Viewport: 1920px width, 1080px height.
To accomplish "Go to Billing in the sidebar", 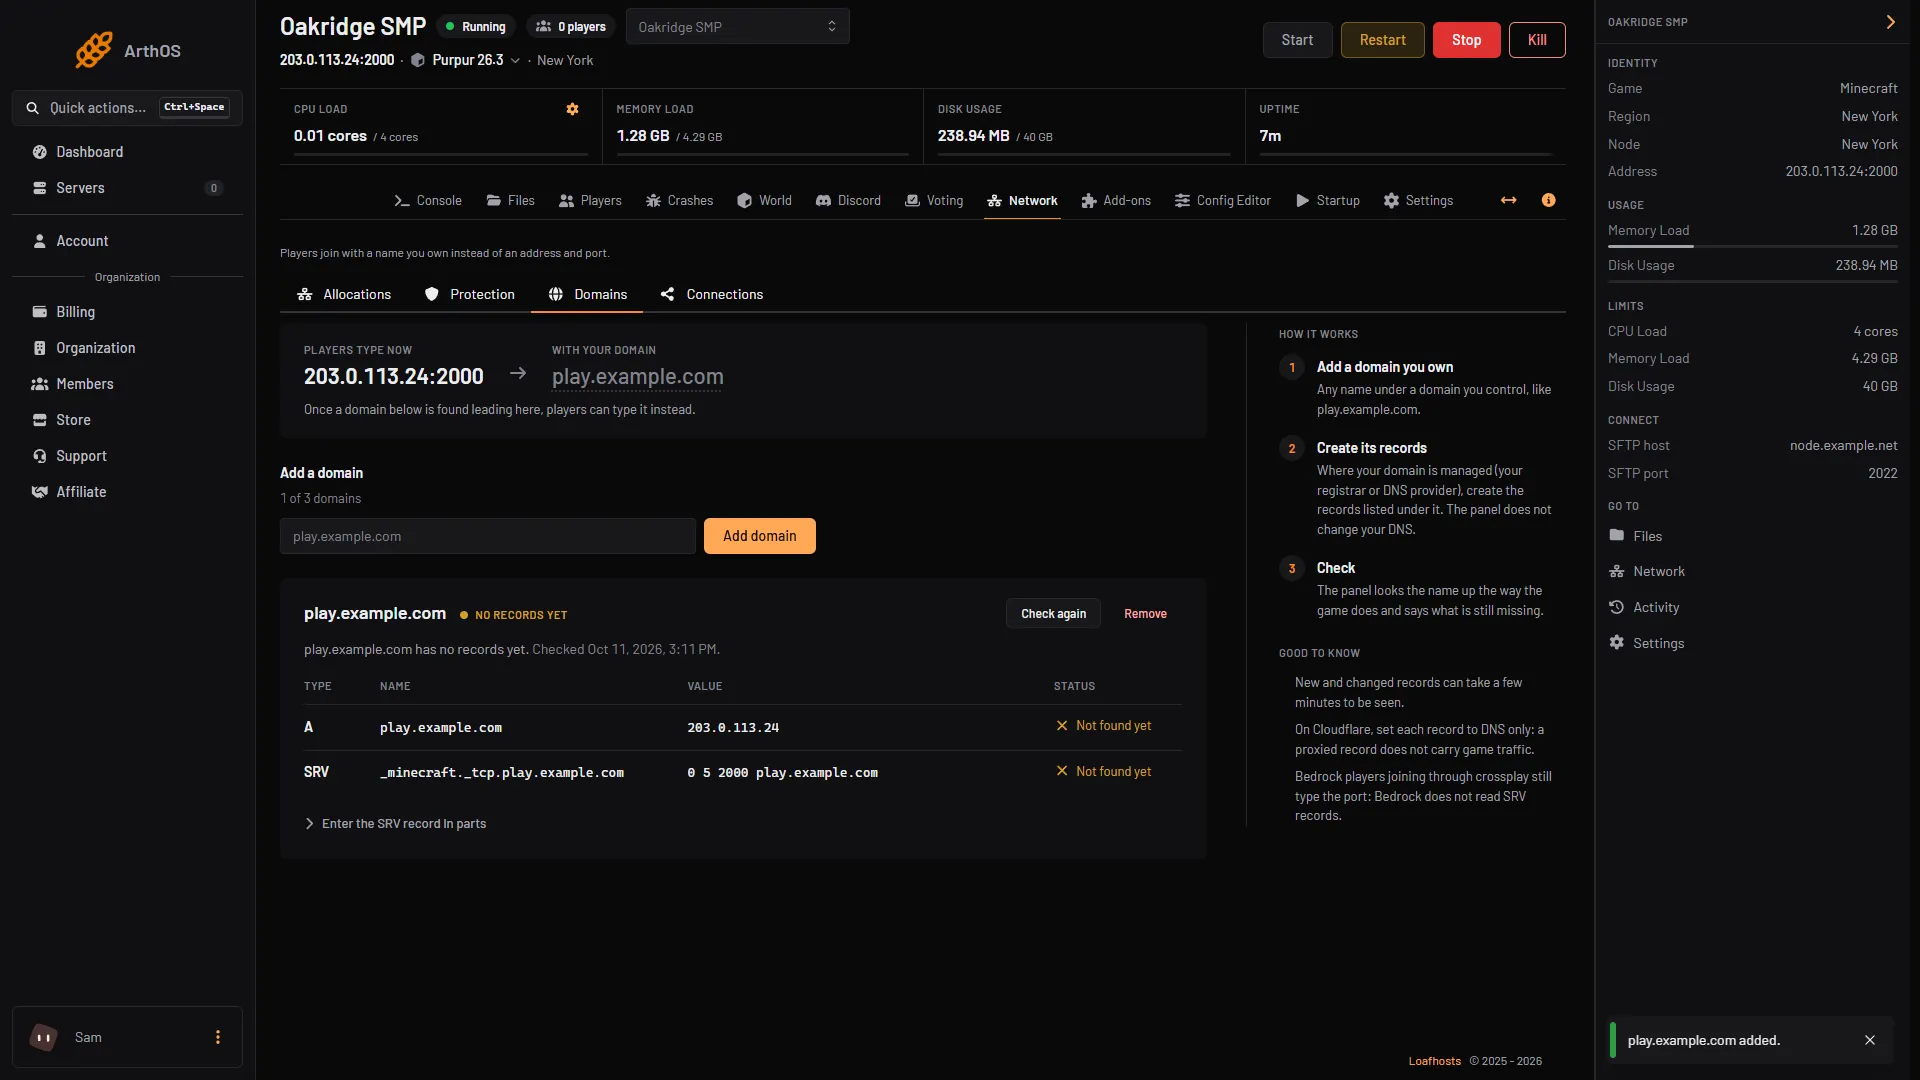I will 127,312.
